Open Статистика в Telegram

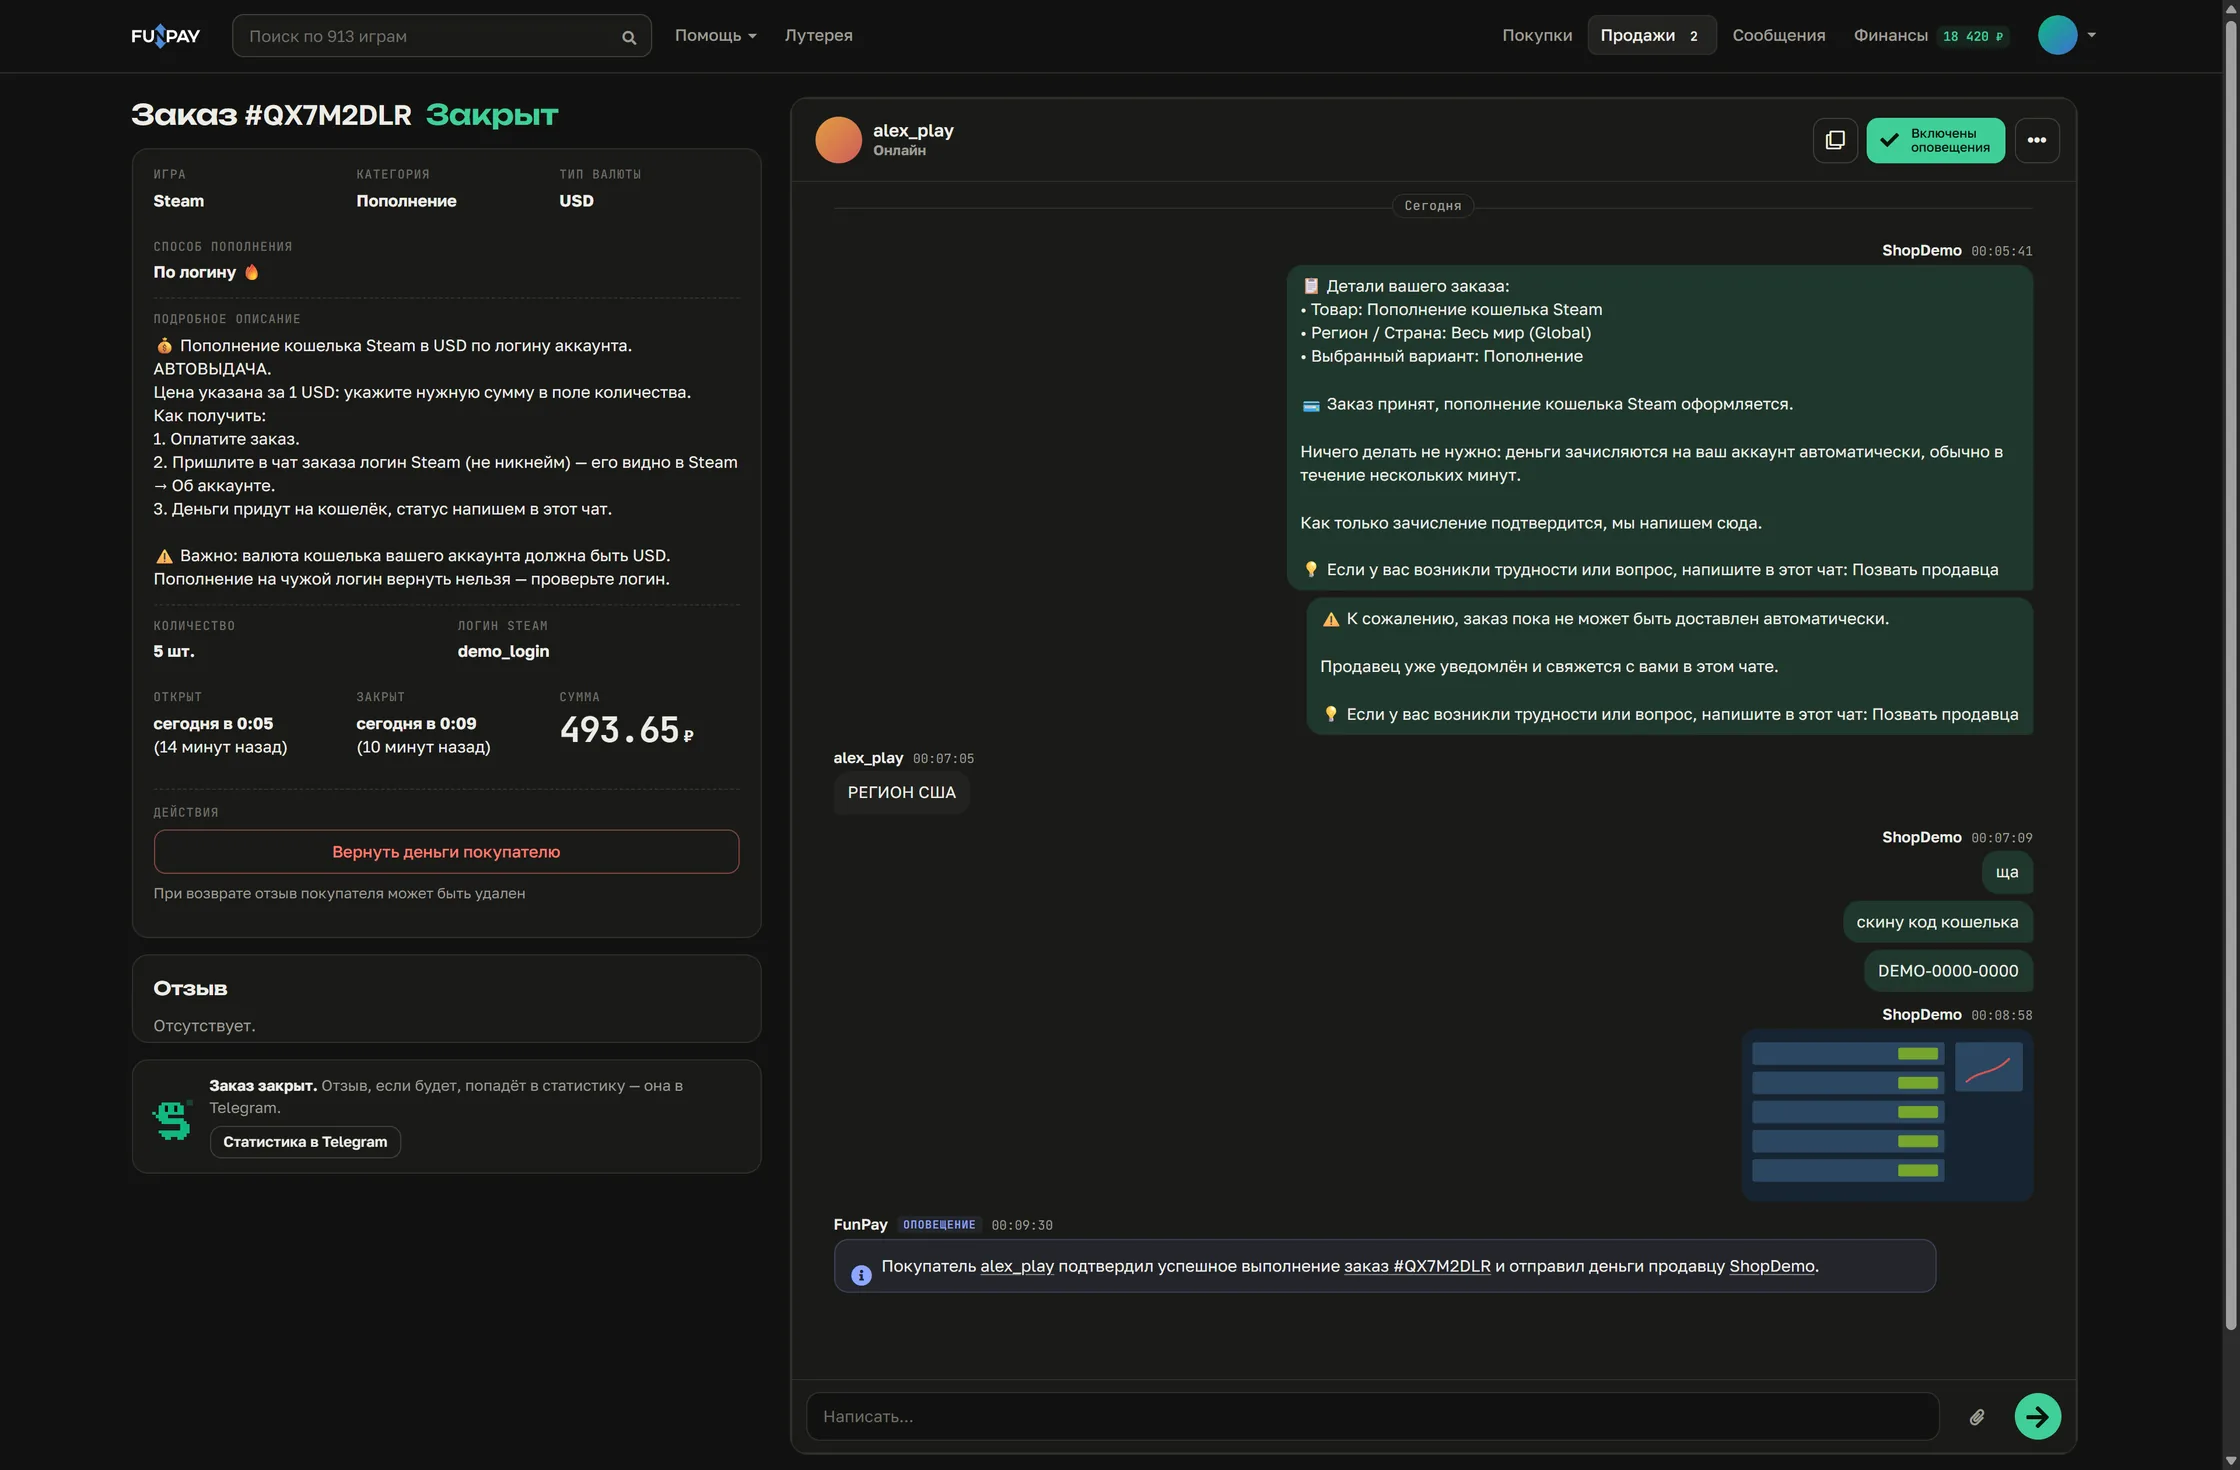(x=305, y=1142)
